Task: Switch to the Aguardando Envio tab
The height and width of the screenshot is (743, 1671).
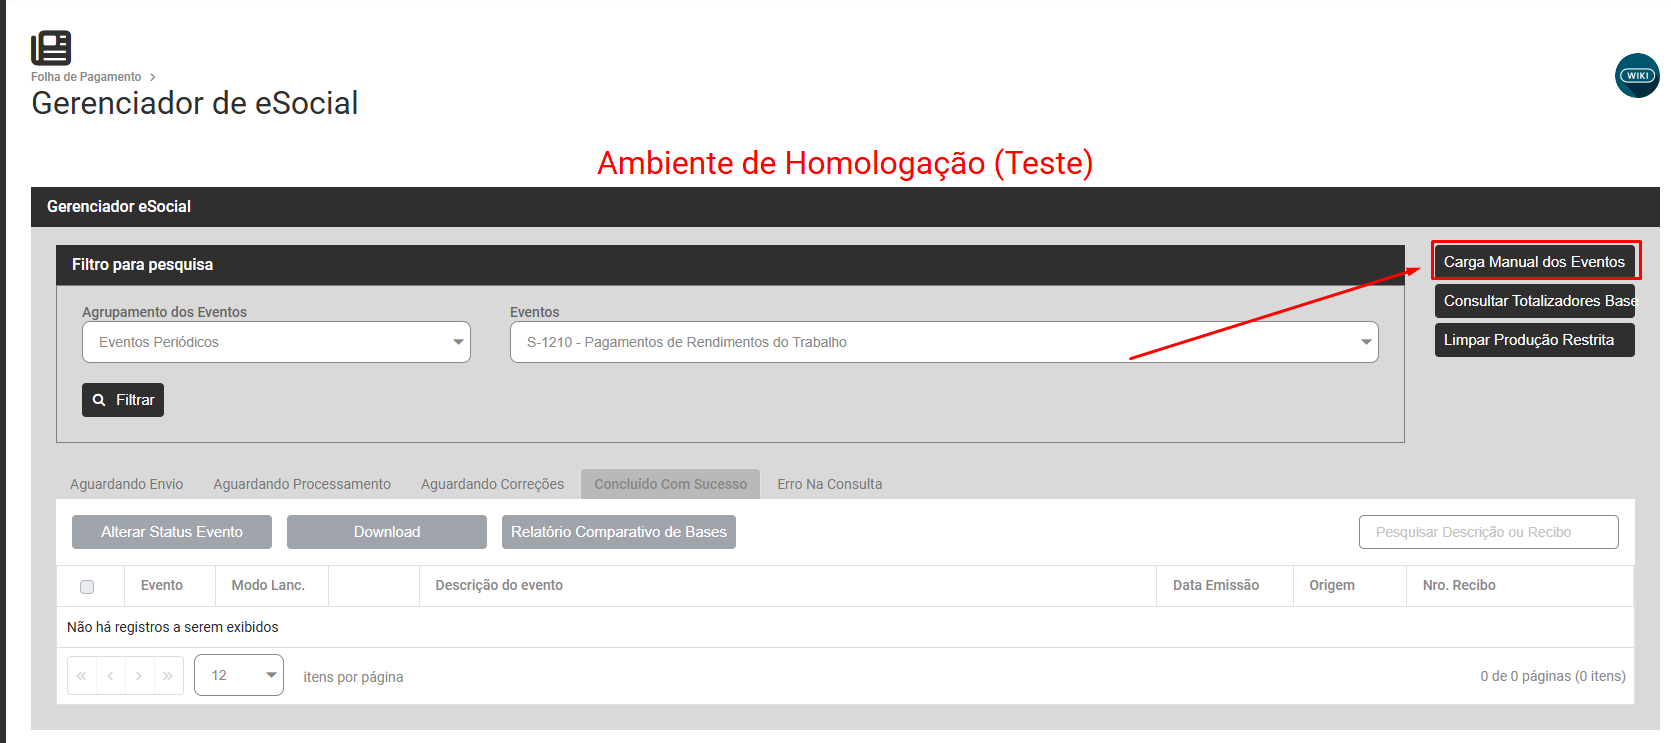Action: click(x=127, y=484)
